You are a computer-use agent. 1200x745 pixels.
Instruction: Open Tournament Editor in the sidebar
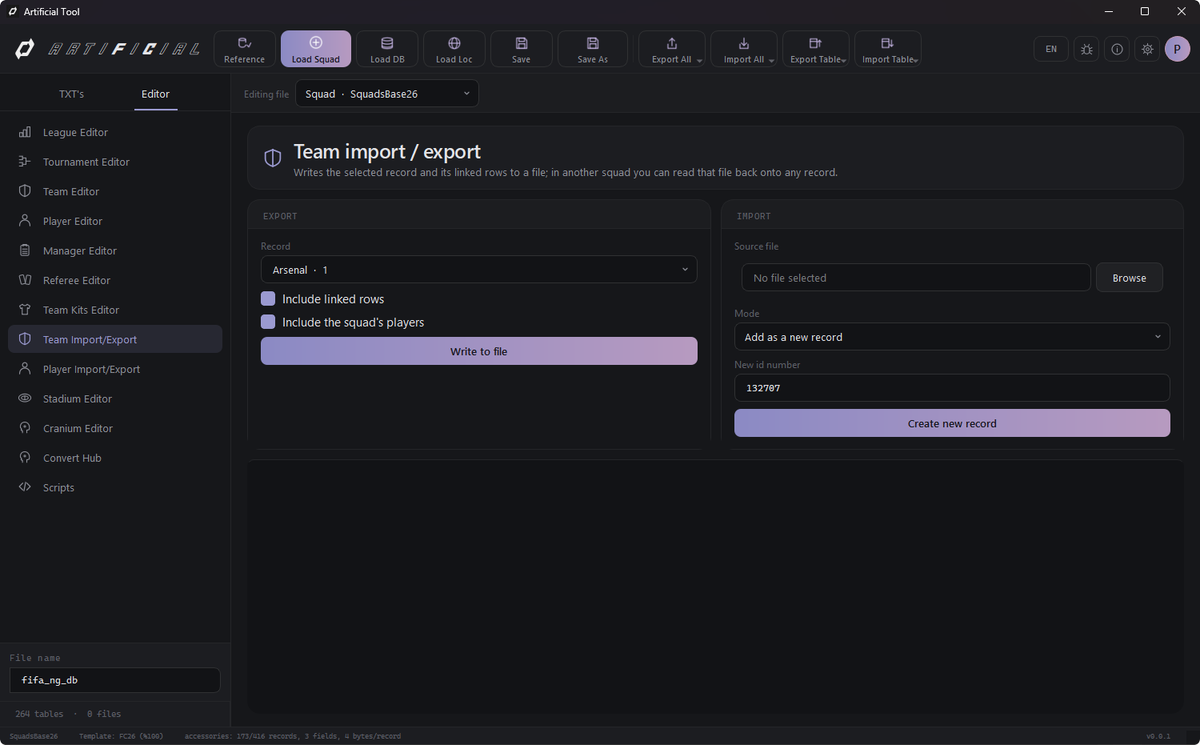tap(115, 162)
